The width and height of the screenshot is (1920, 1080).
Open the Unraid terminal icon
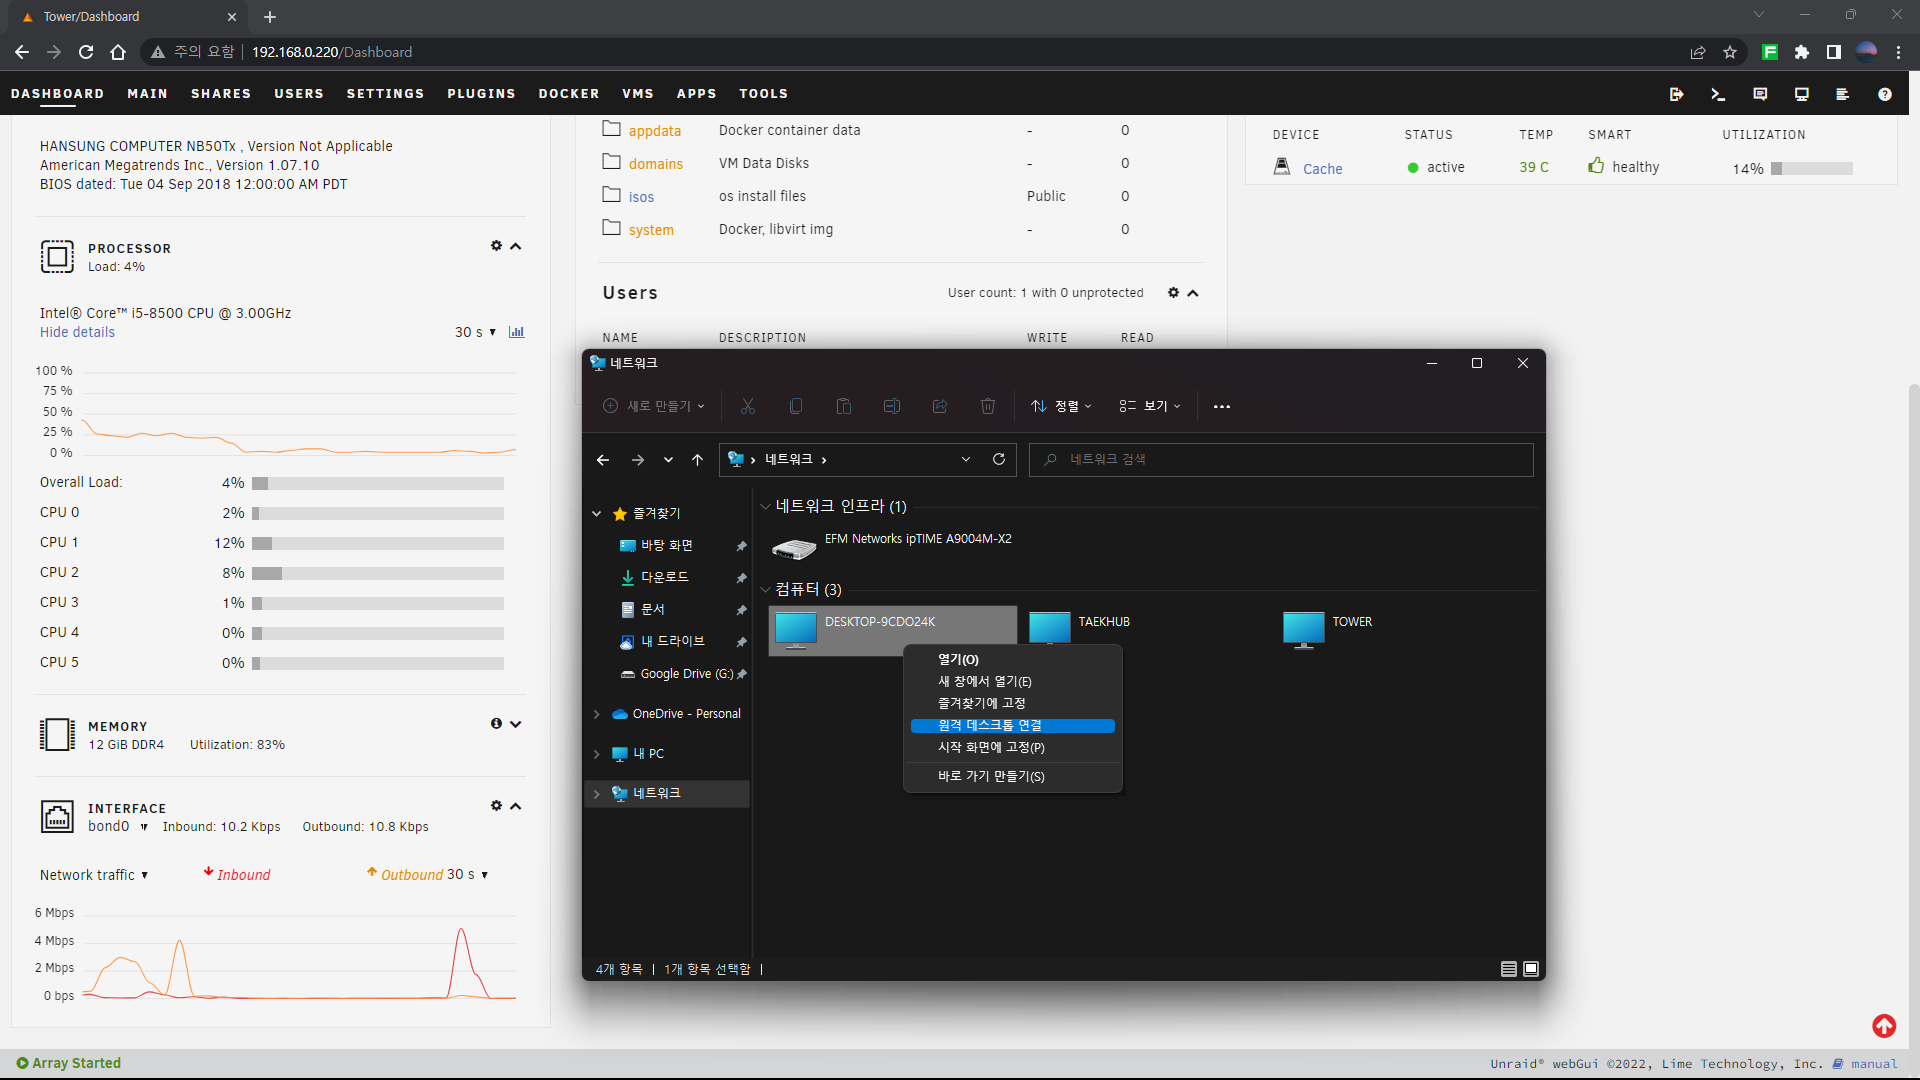pos(1718,94)
